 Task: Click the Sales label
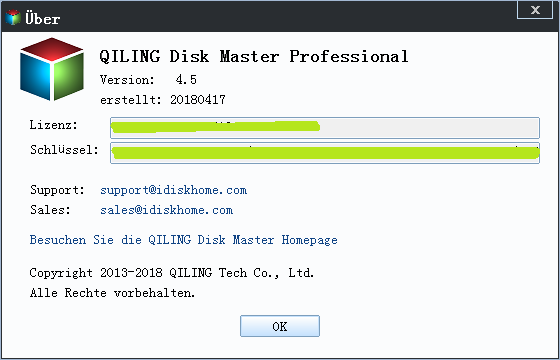(50, 210)
